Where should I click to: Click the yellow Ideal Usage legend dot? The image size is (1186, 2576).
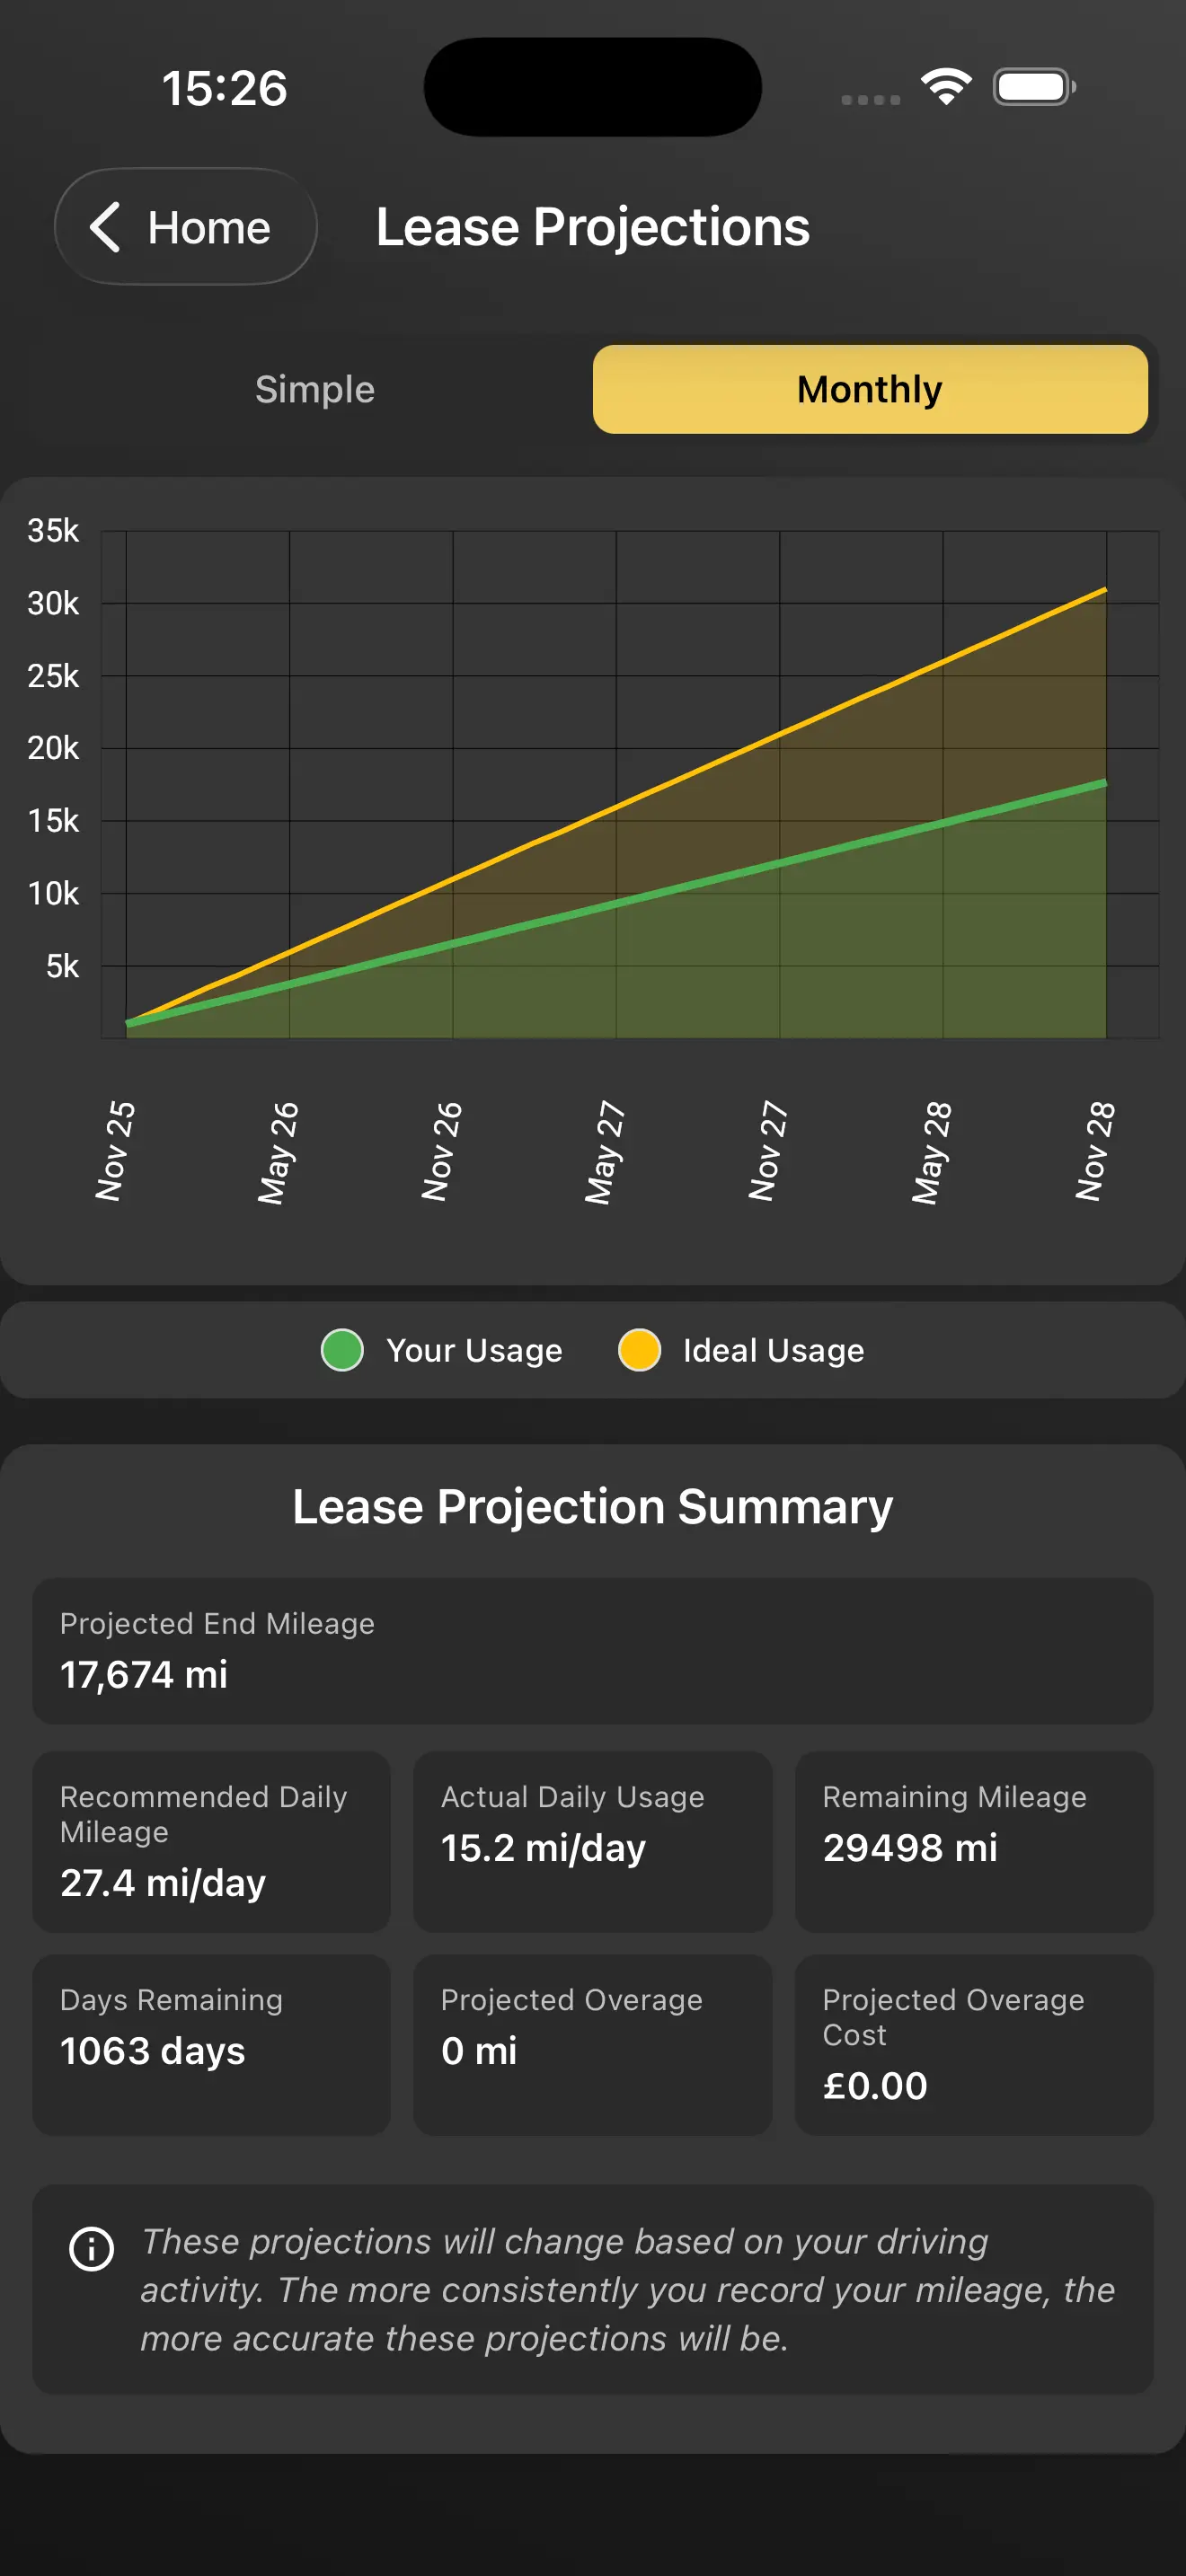point(639,1350)
